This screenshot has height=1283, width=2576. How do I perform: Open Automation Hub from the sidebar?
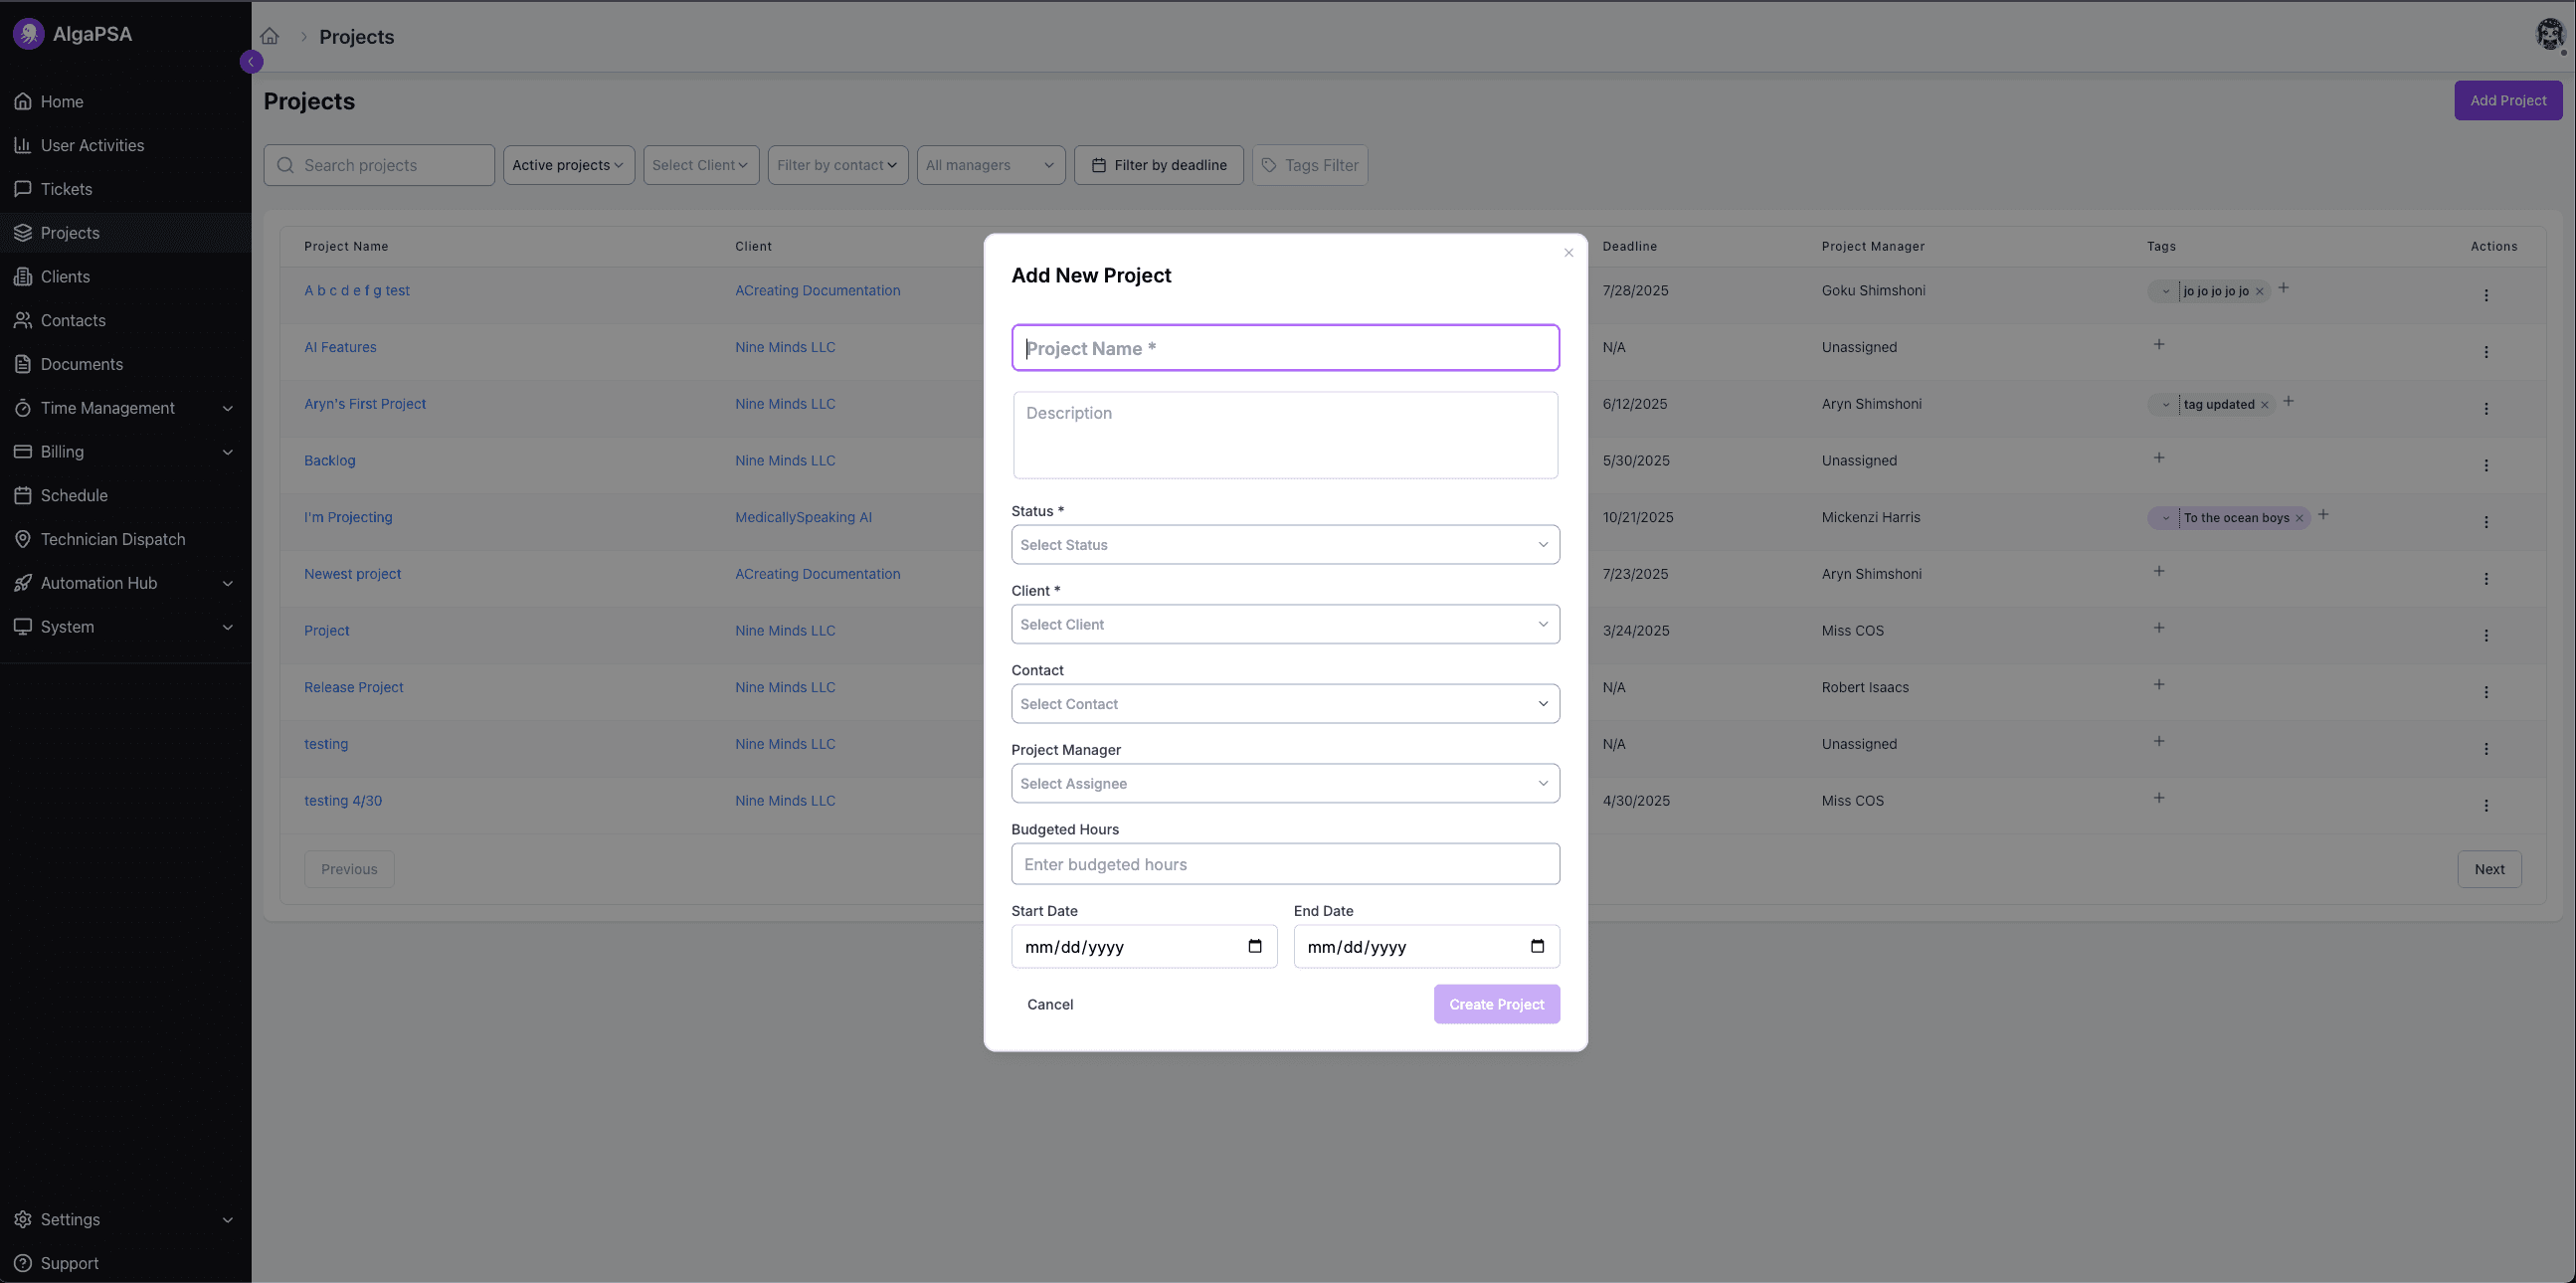[99, 583]
